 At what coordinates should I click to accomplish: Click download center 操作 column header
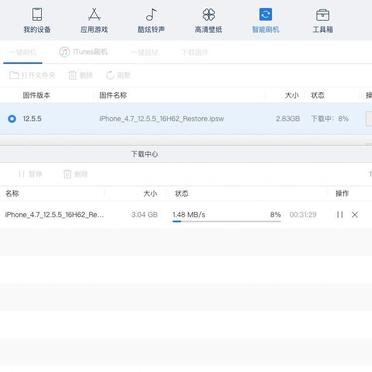pos(342,194)
